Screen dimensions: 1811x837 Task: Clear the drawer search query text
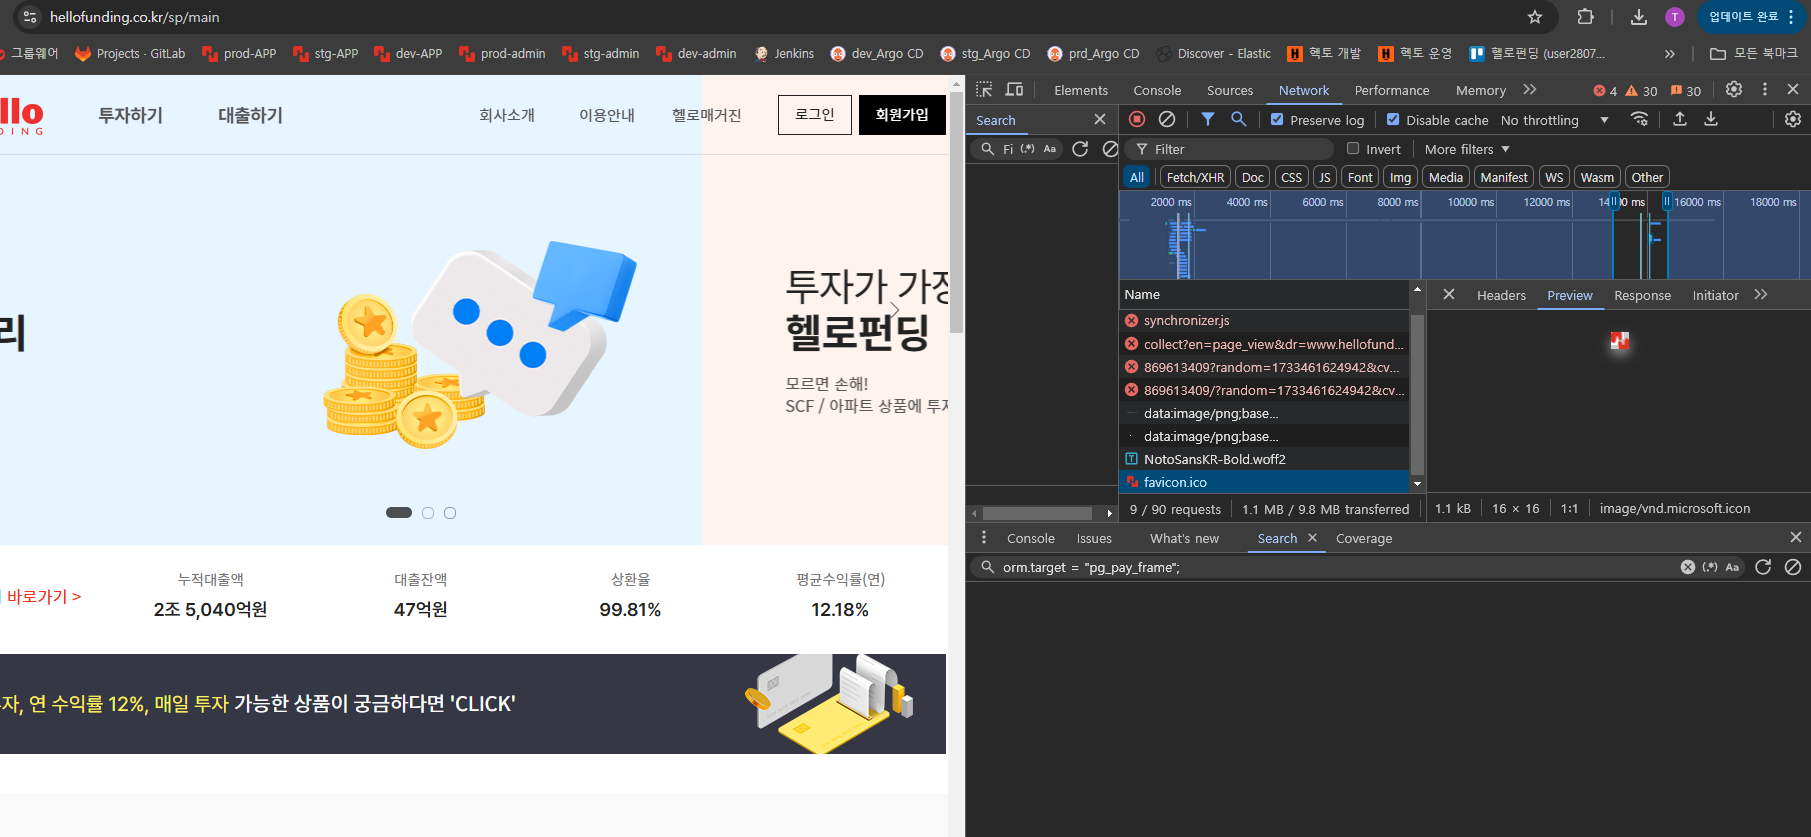(1688, 567)
